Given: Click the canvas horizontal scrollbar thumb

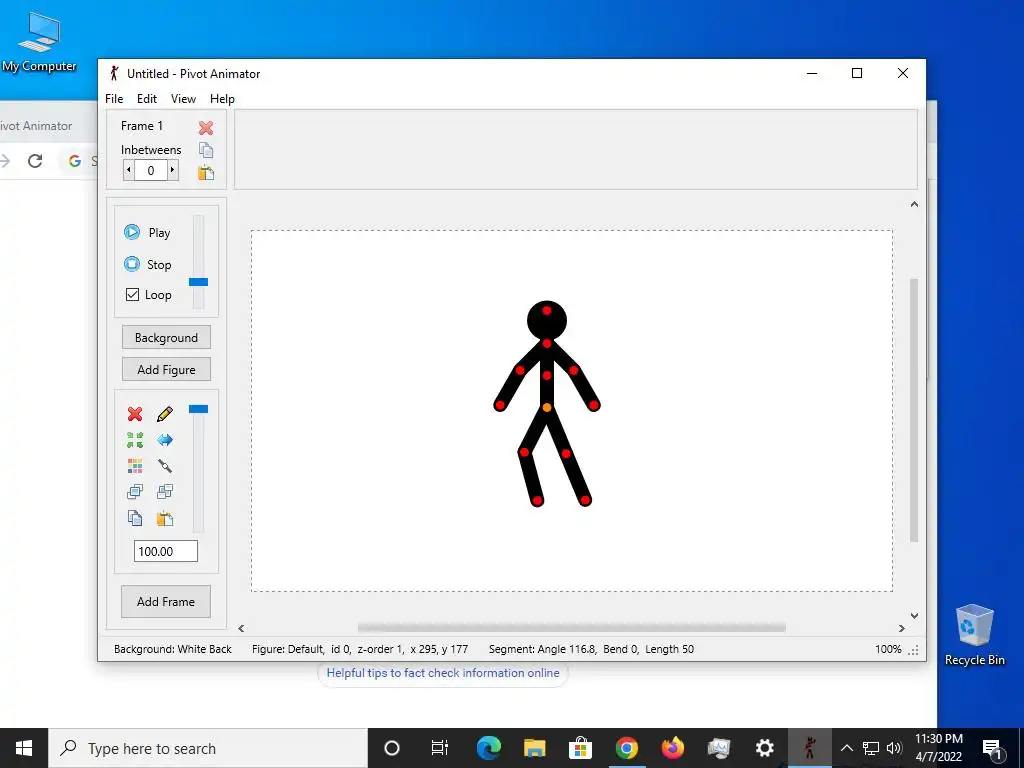Looking at the screenshot, I should [x=571, y=628].
